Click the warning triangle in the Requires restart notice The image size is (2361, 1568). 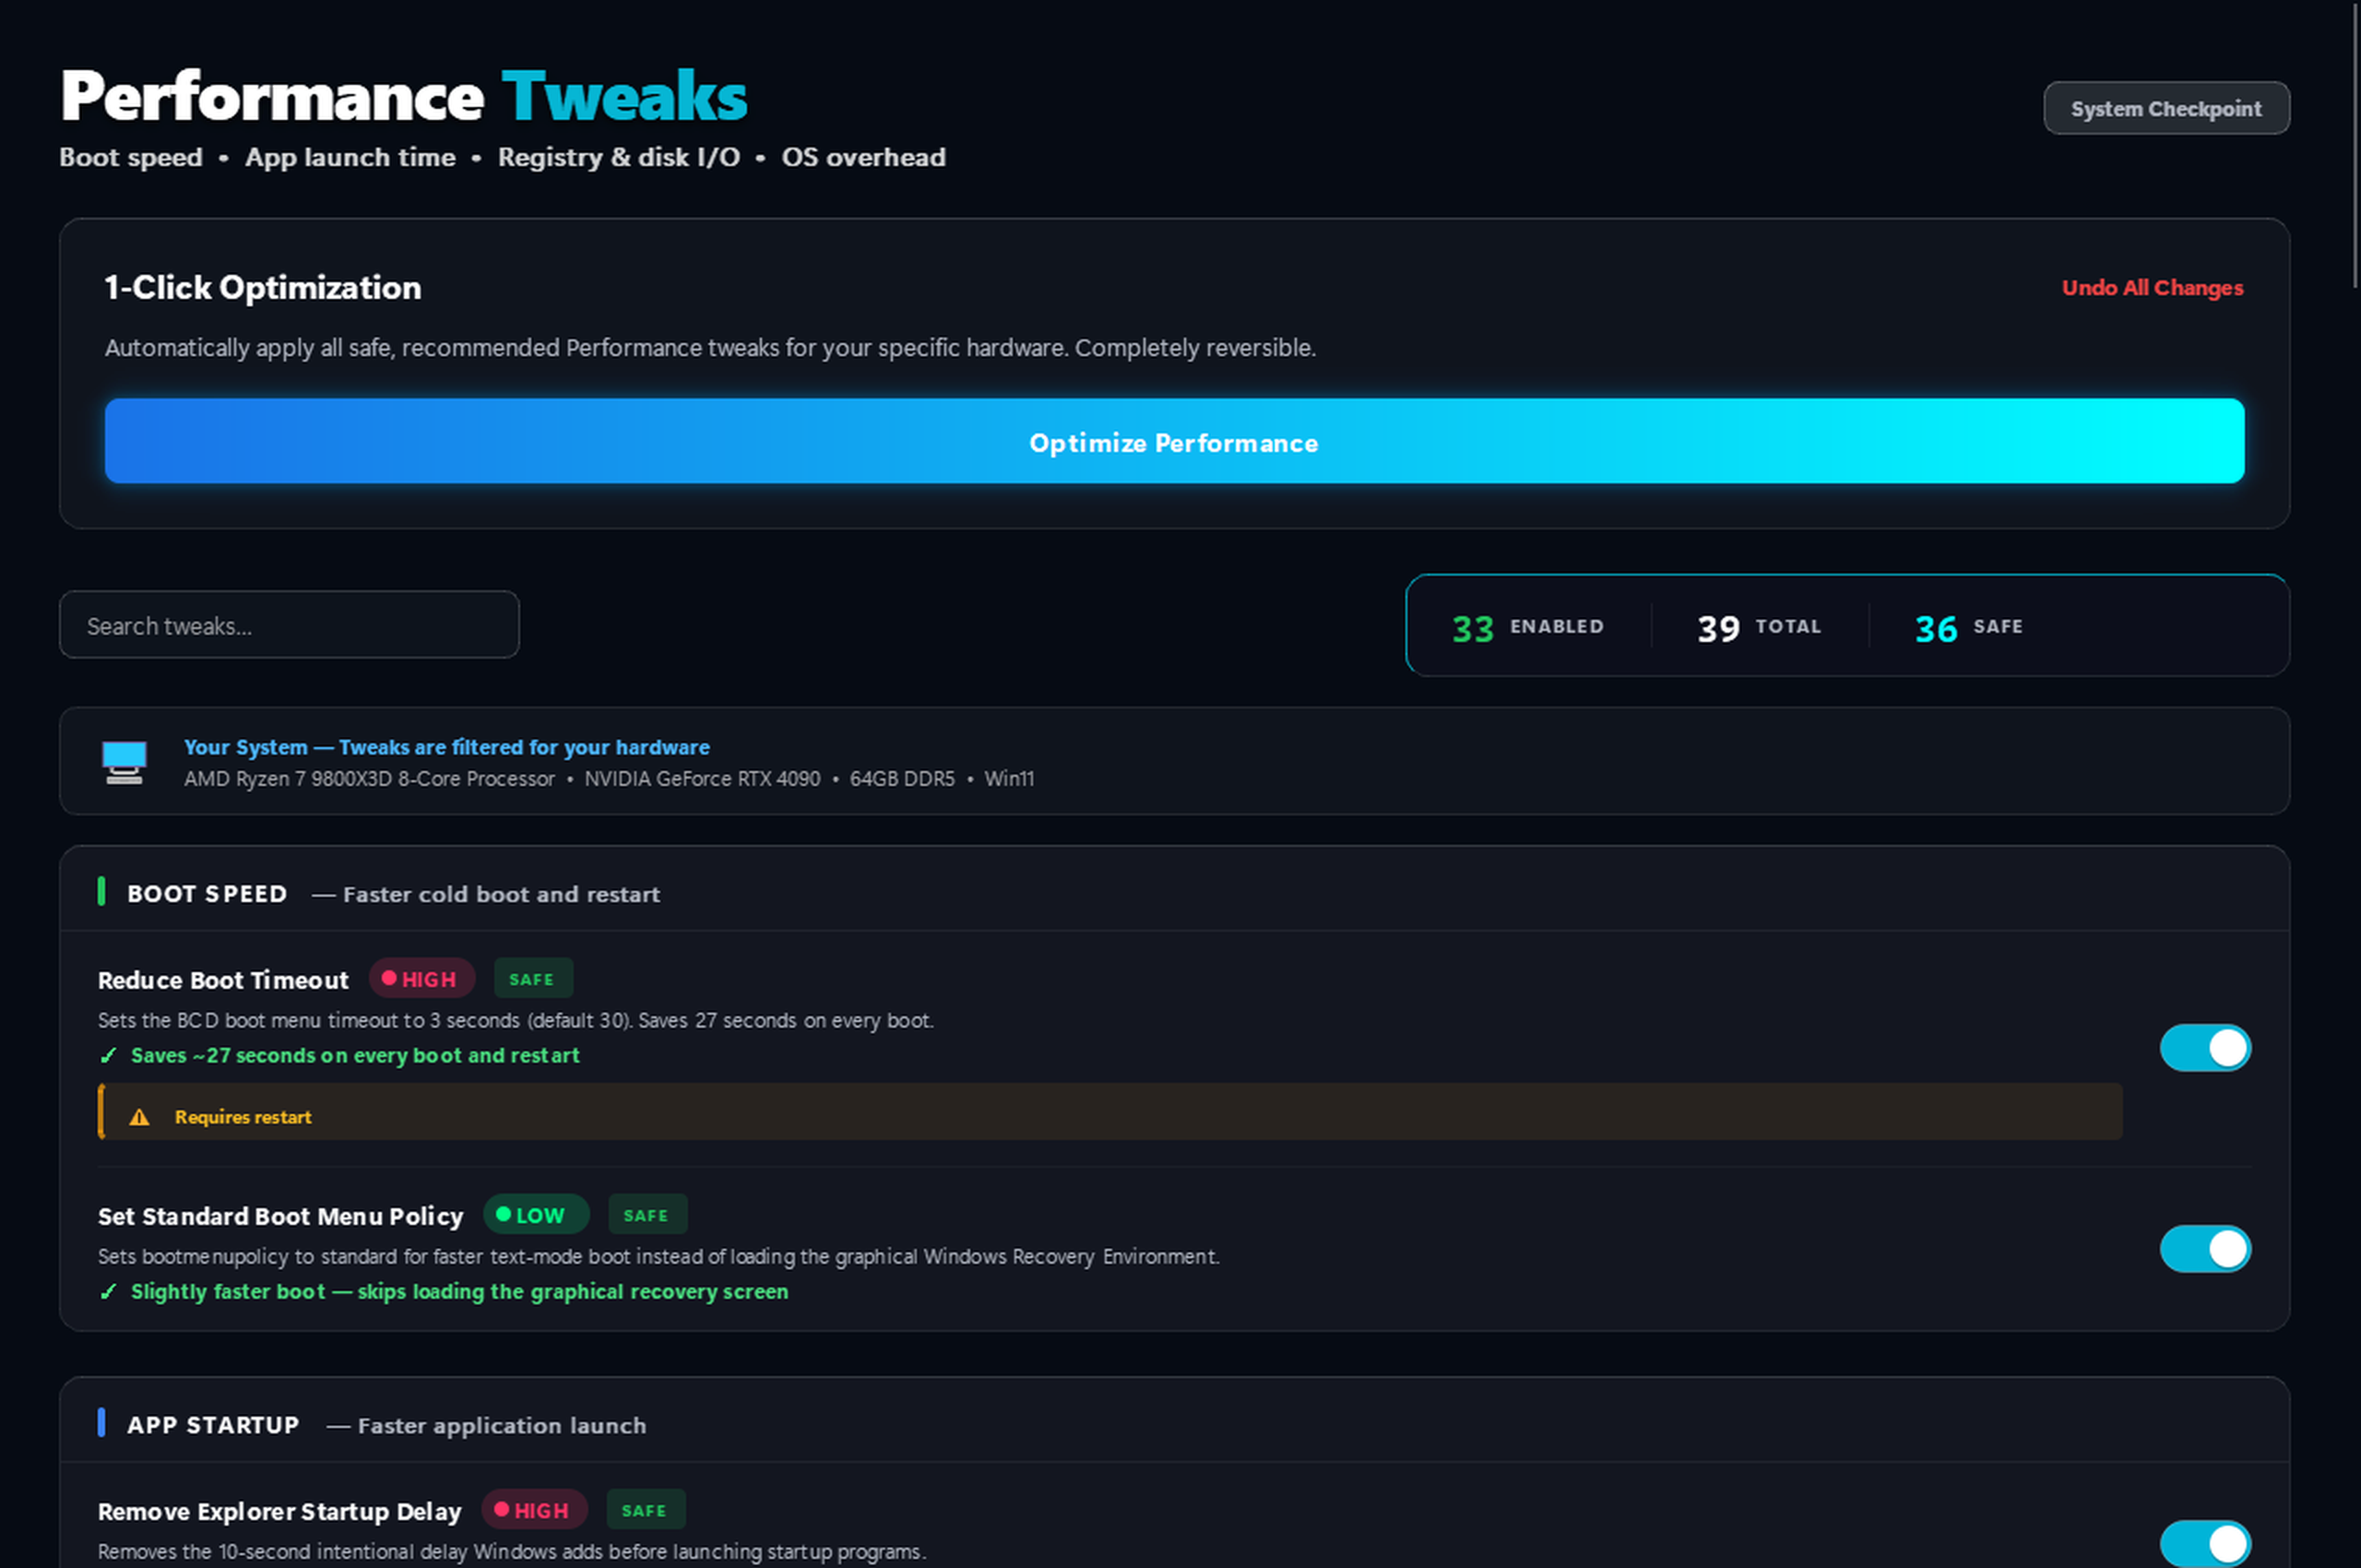[x=140, y=1115]
